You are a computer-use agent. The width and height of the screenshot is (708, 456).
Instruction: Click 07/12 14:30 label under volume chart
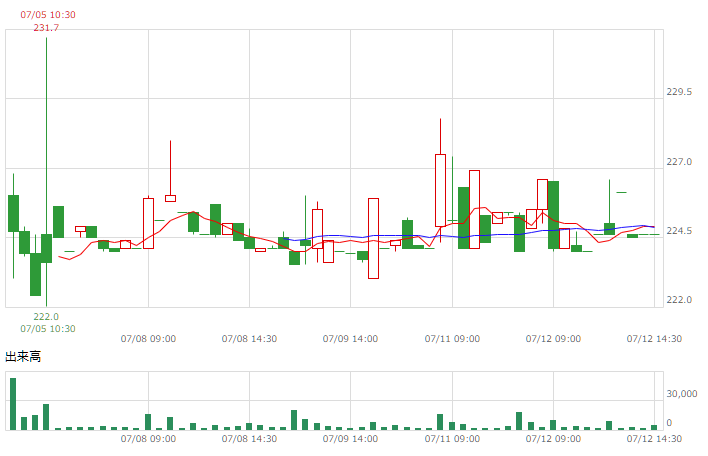[x=654, y=438]
